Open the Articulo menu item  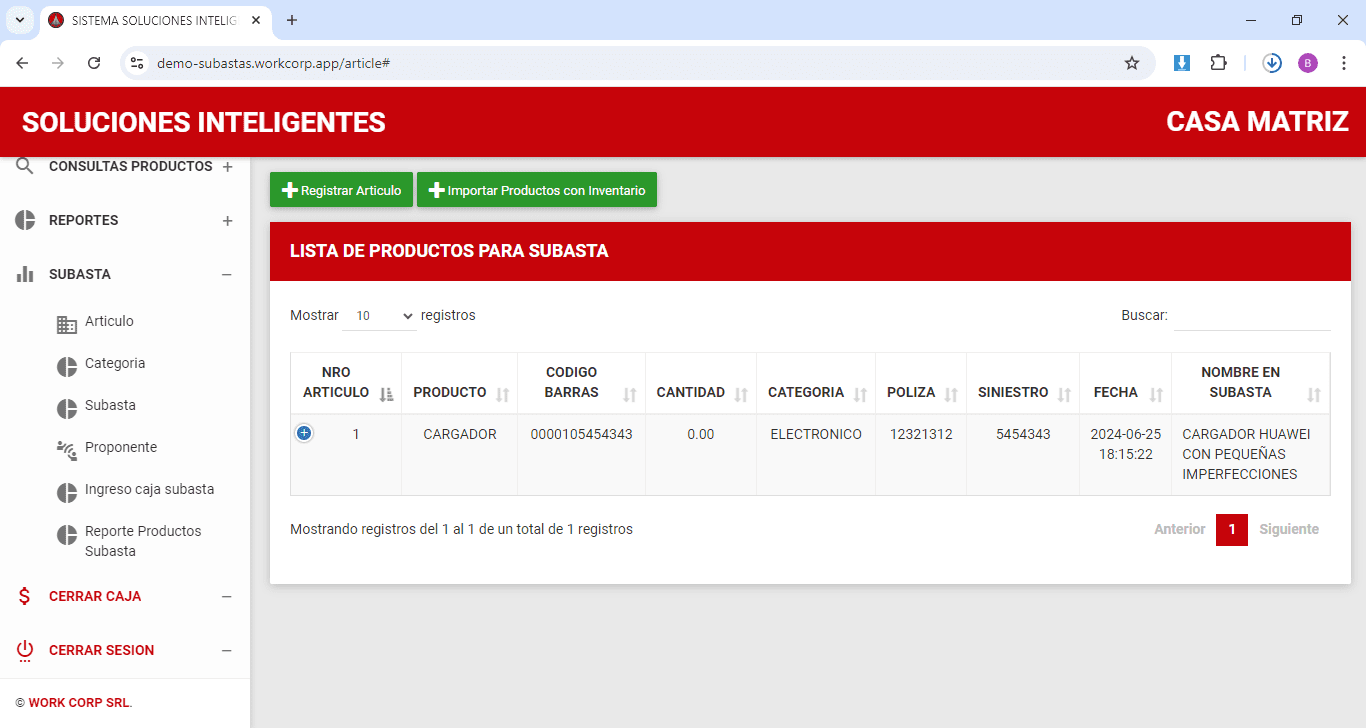click(109, 321)
